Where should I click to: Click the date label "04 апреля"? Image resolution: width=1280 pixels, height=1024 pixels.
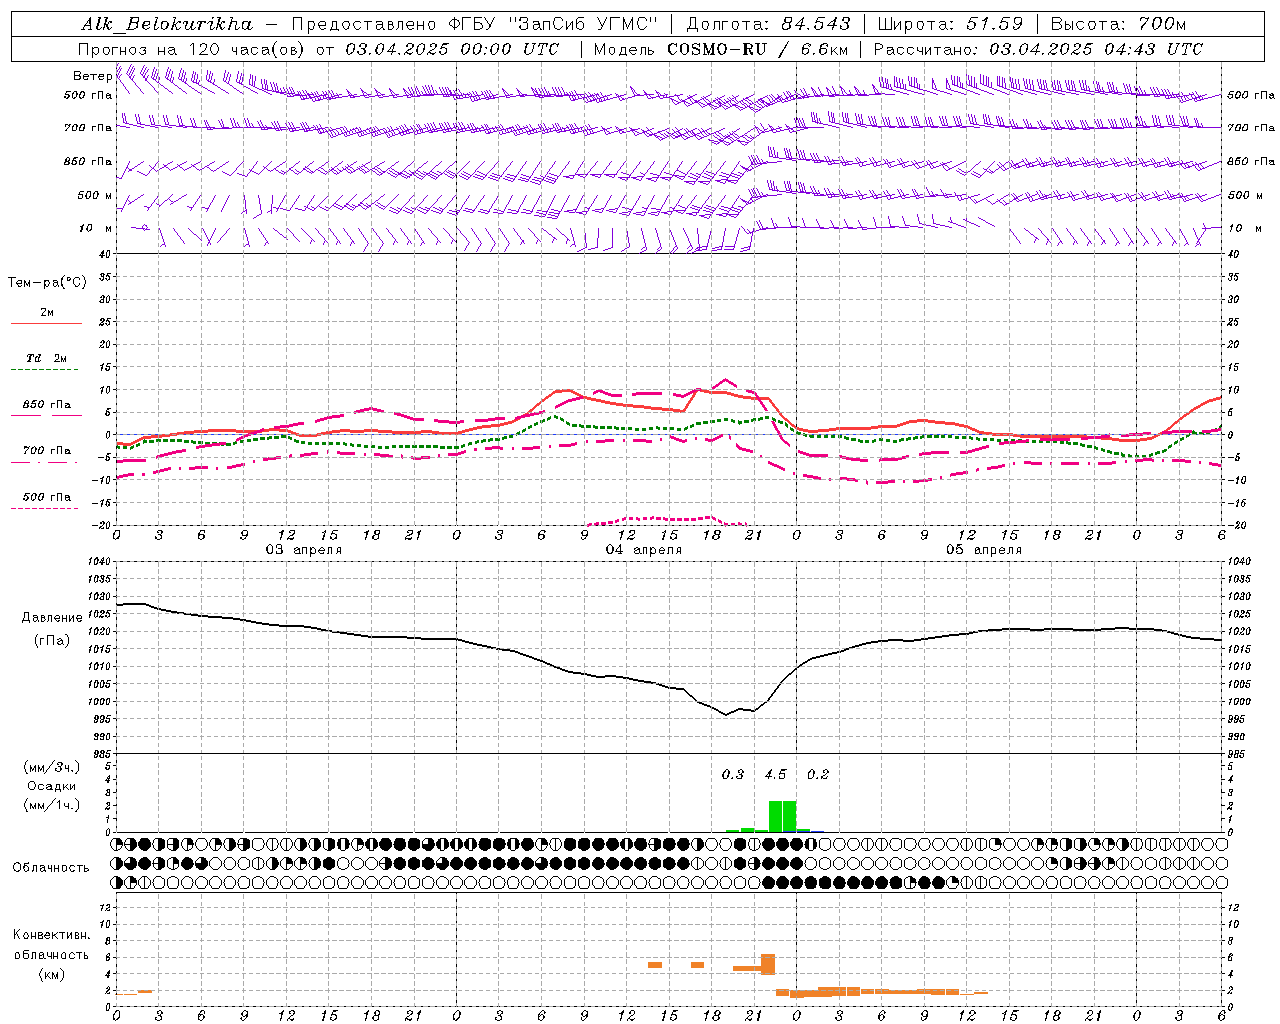[x=644, y=549]
